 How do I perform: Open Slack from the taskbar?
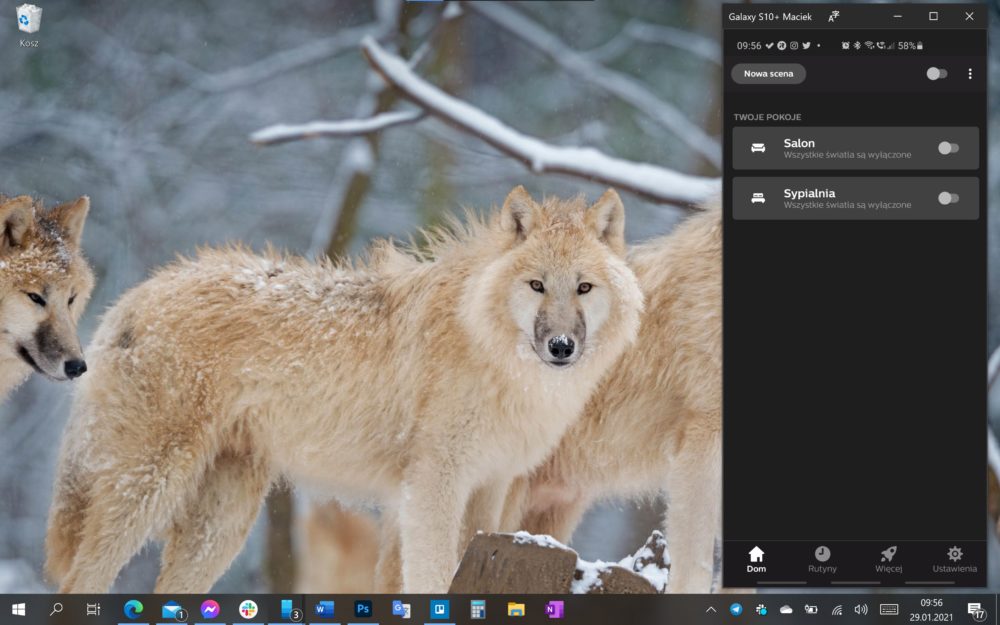tap(248, 610)
